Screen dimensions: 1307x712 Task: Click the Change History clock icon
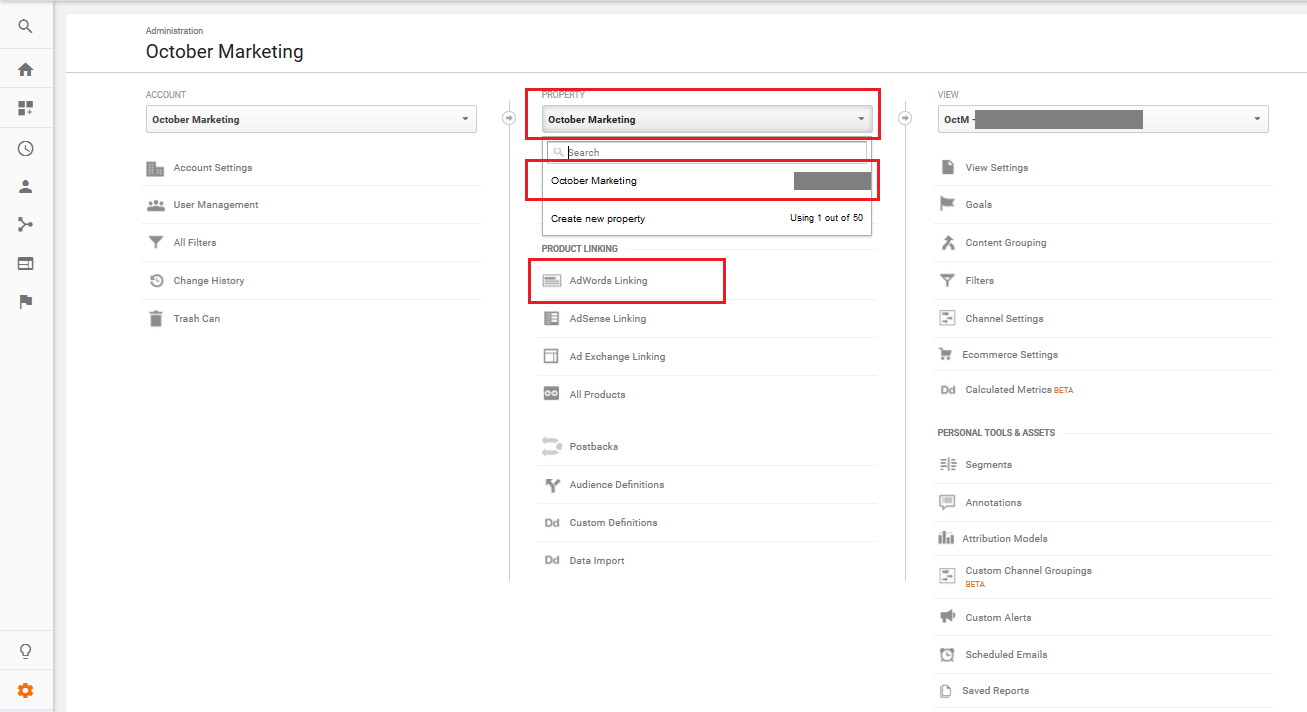pyautogui.click(x=156, y=281)
